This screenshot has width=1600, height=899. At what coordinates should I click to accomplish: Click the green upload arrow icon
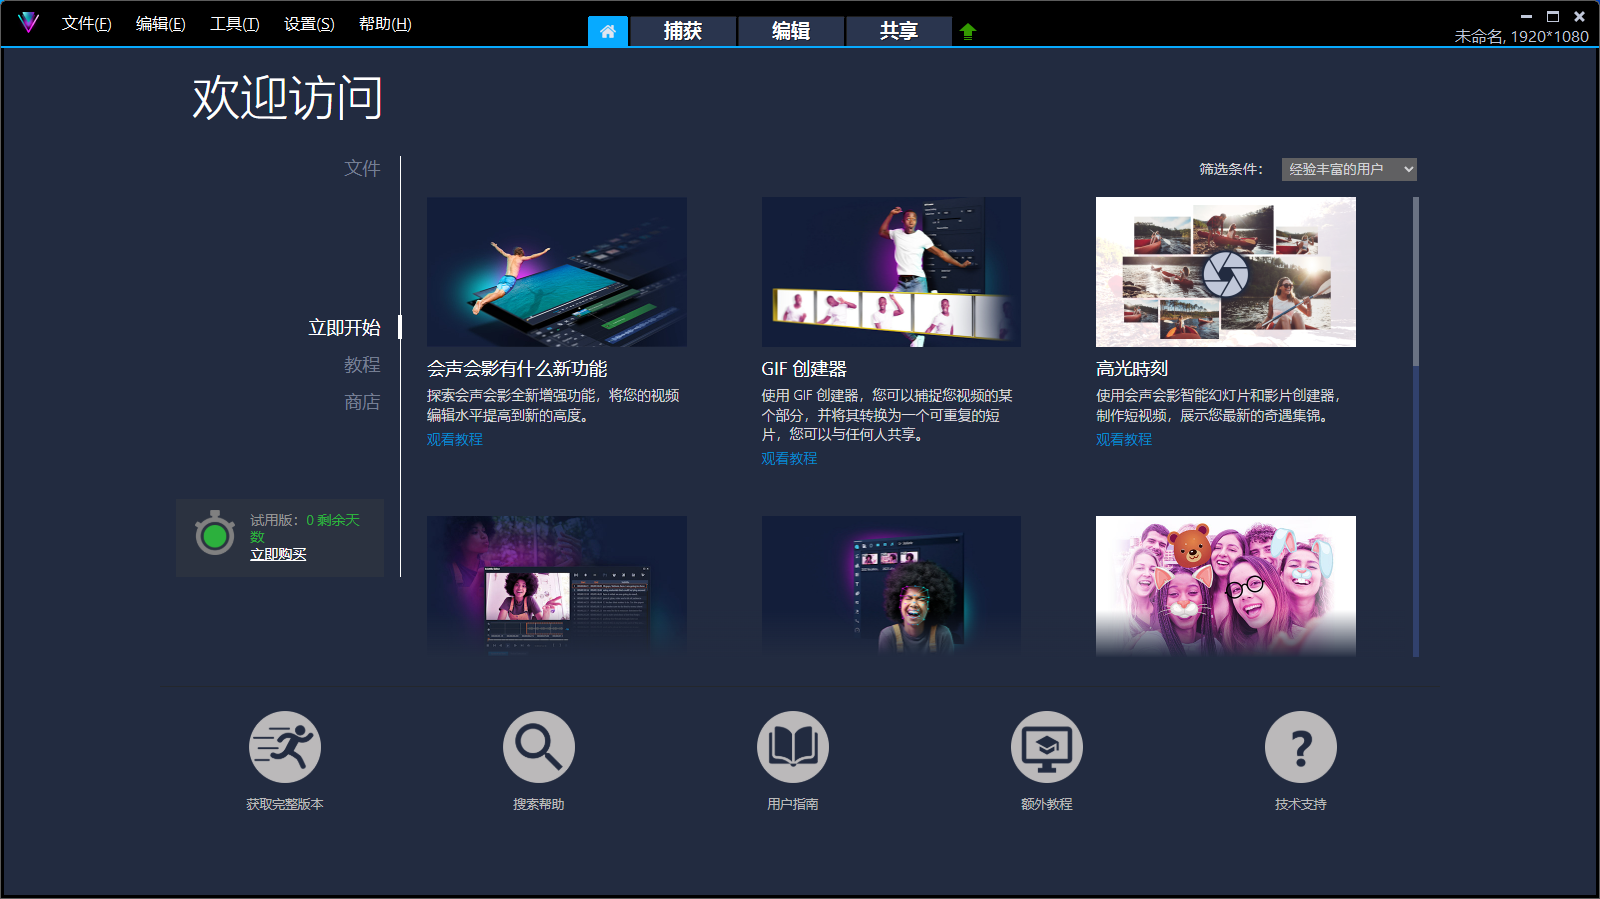(x=967, y=31)
